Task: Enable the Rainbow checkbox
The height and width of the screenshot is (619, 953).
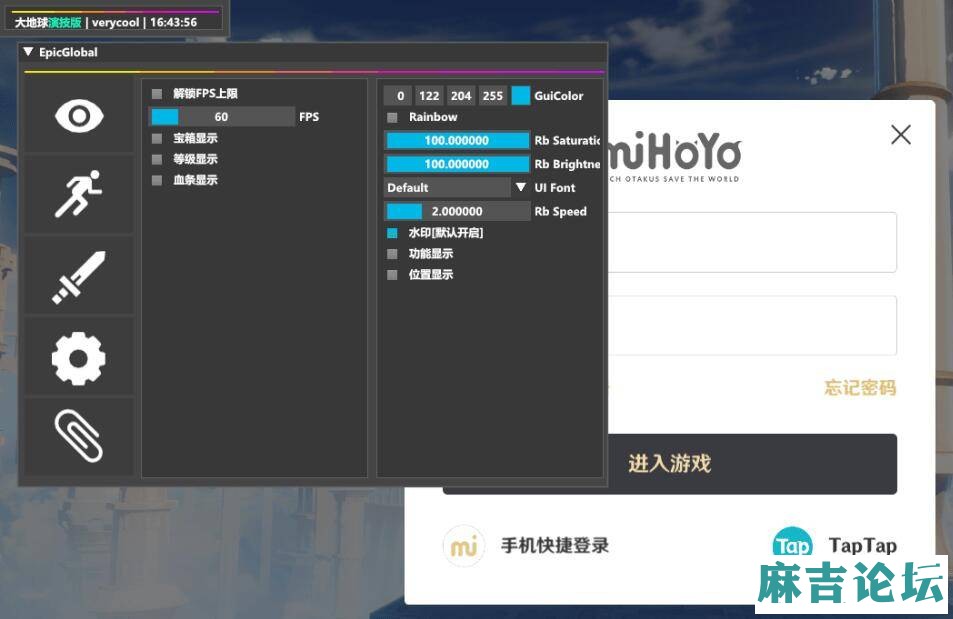Action: pyautogui.click(x=393, y=117)
